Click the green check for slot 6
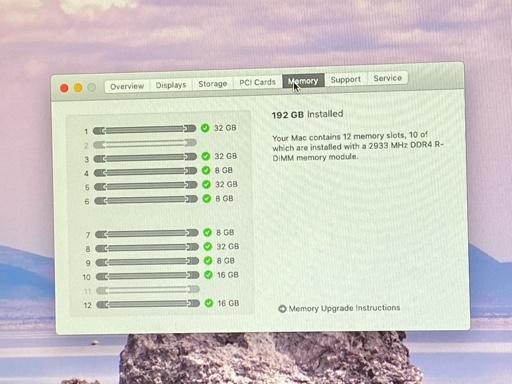 click(207, 199)
